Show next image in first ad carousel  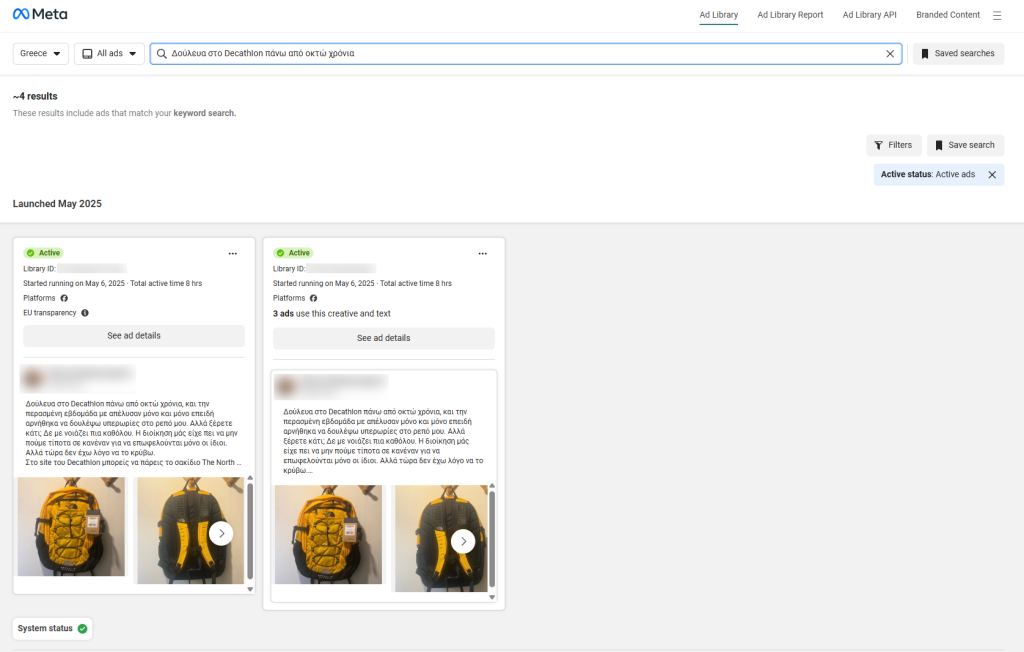221,533
